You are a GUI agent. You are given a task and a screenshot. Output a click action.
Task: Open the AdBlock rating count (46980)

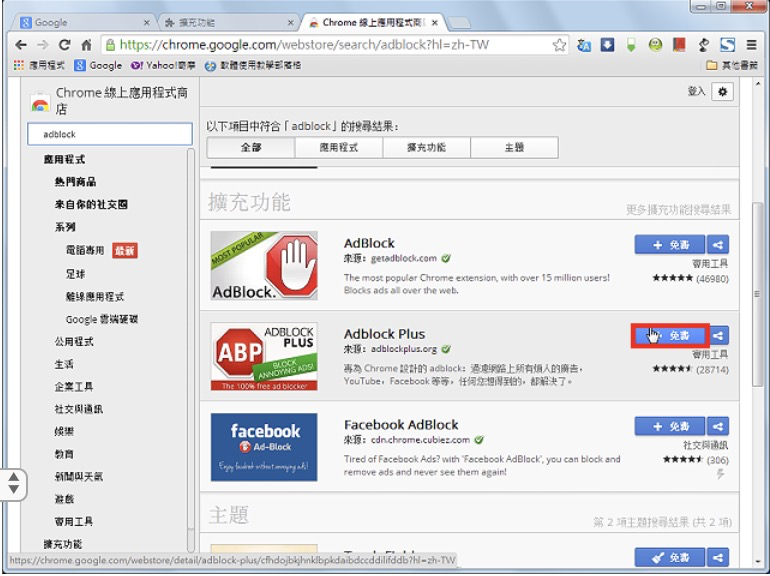[x=712, y=278]
